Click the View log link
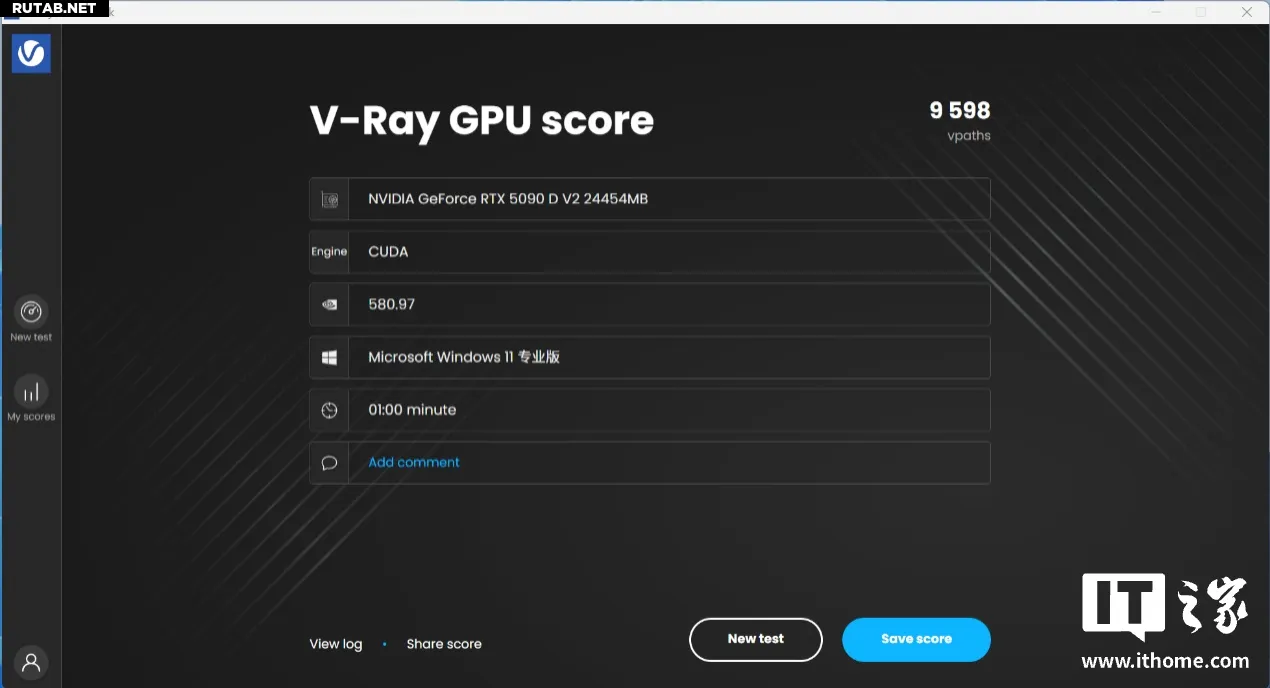The height and width of the screenshot is (688, 1270). 336,644
